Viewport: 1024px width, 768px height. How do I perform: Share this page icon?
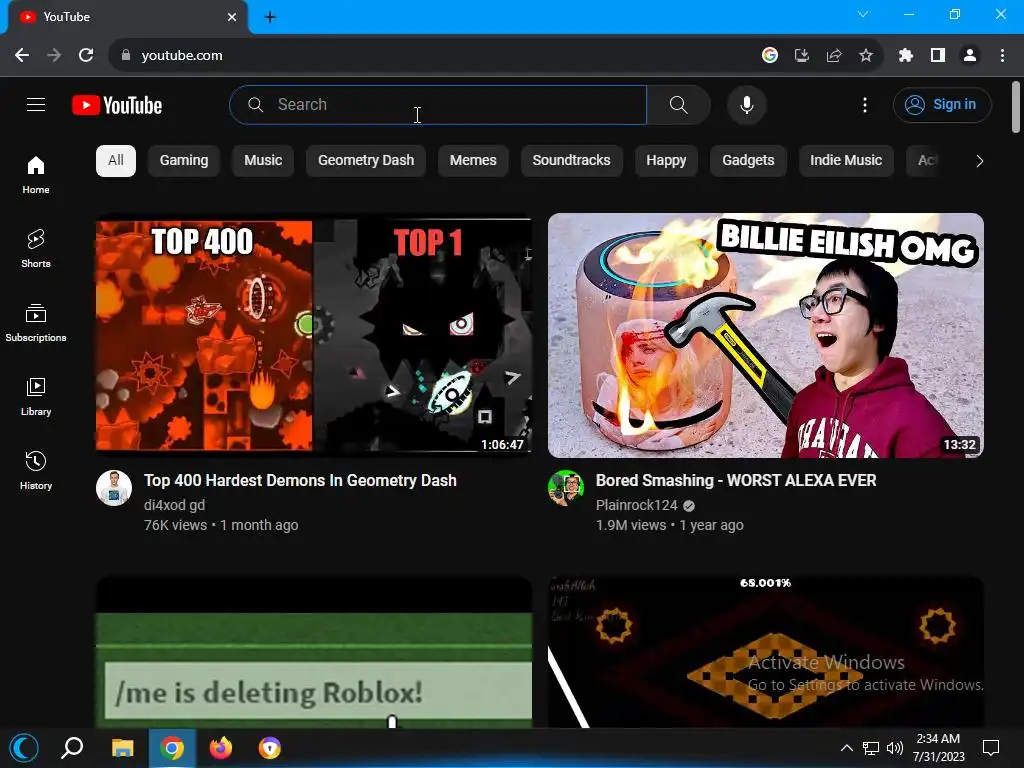[834, 56]
